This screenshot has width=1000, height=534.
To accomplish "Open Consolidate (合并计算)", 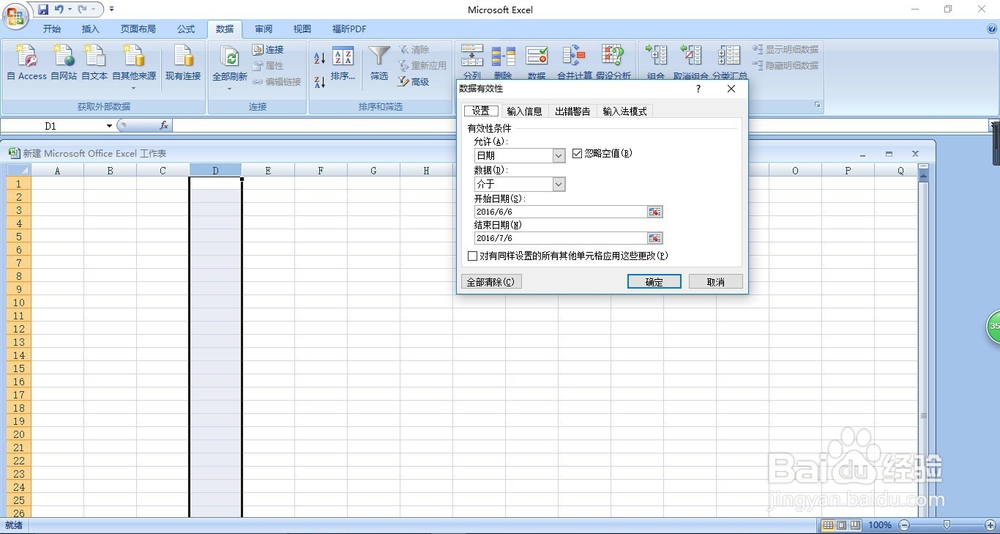I will click(x=575, y=62).
